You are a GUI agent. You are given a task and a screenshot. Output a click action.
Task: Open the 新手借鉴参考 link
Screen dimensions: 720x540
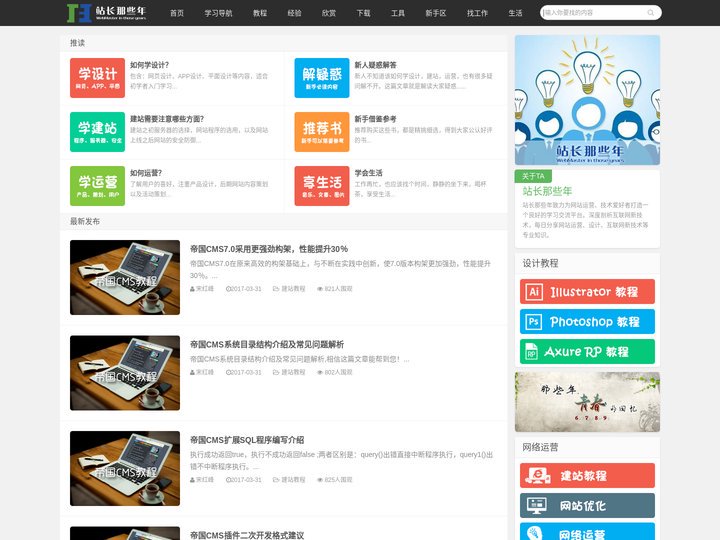376,119
